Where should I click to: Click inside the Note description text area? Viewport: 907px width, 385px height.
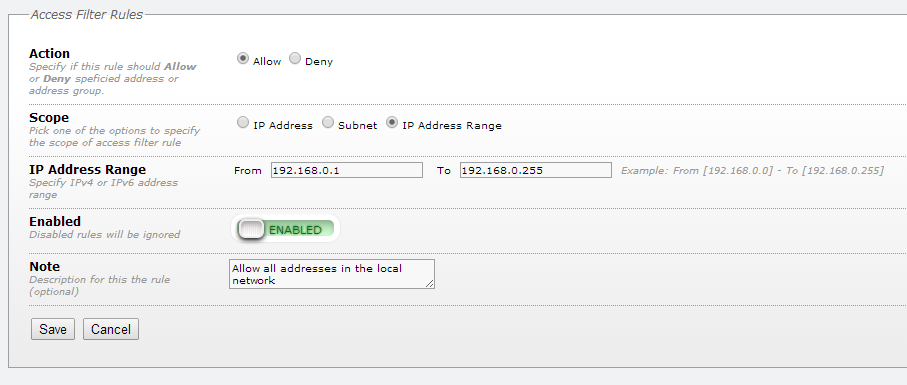click(x=331, y=274)
